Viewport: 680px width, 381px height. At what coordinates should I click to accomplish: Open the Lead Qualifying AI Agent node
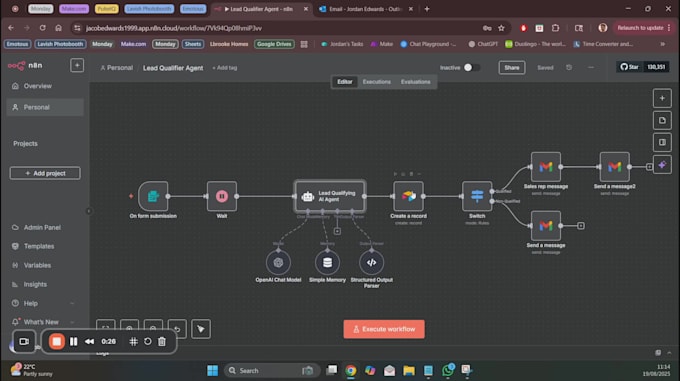pos(330,196)
